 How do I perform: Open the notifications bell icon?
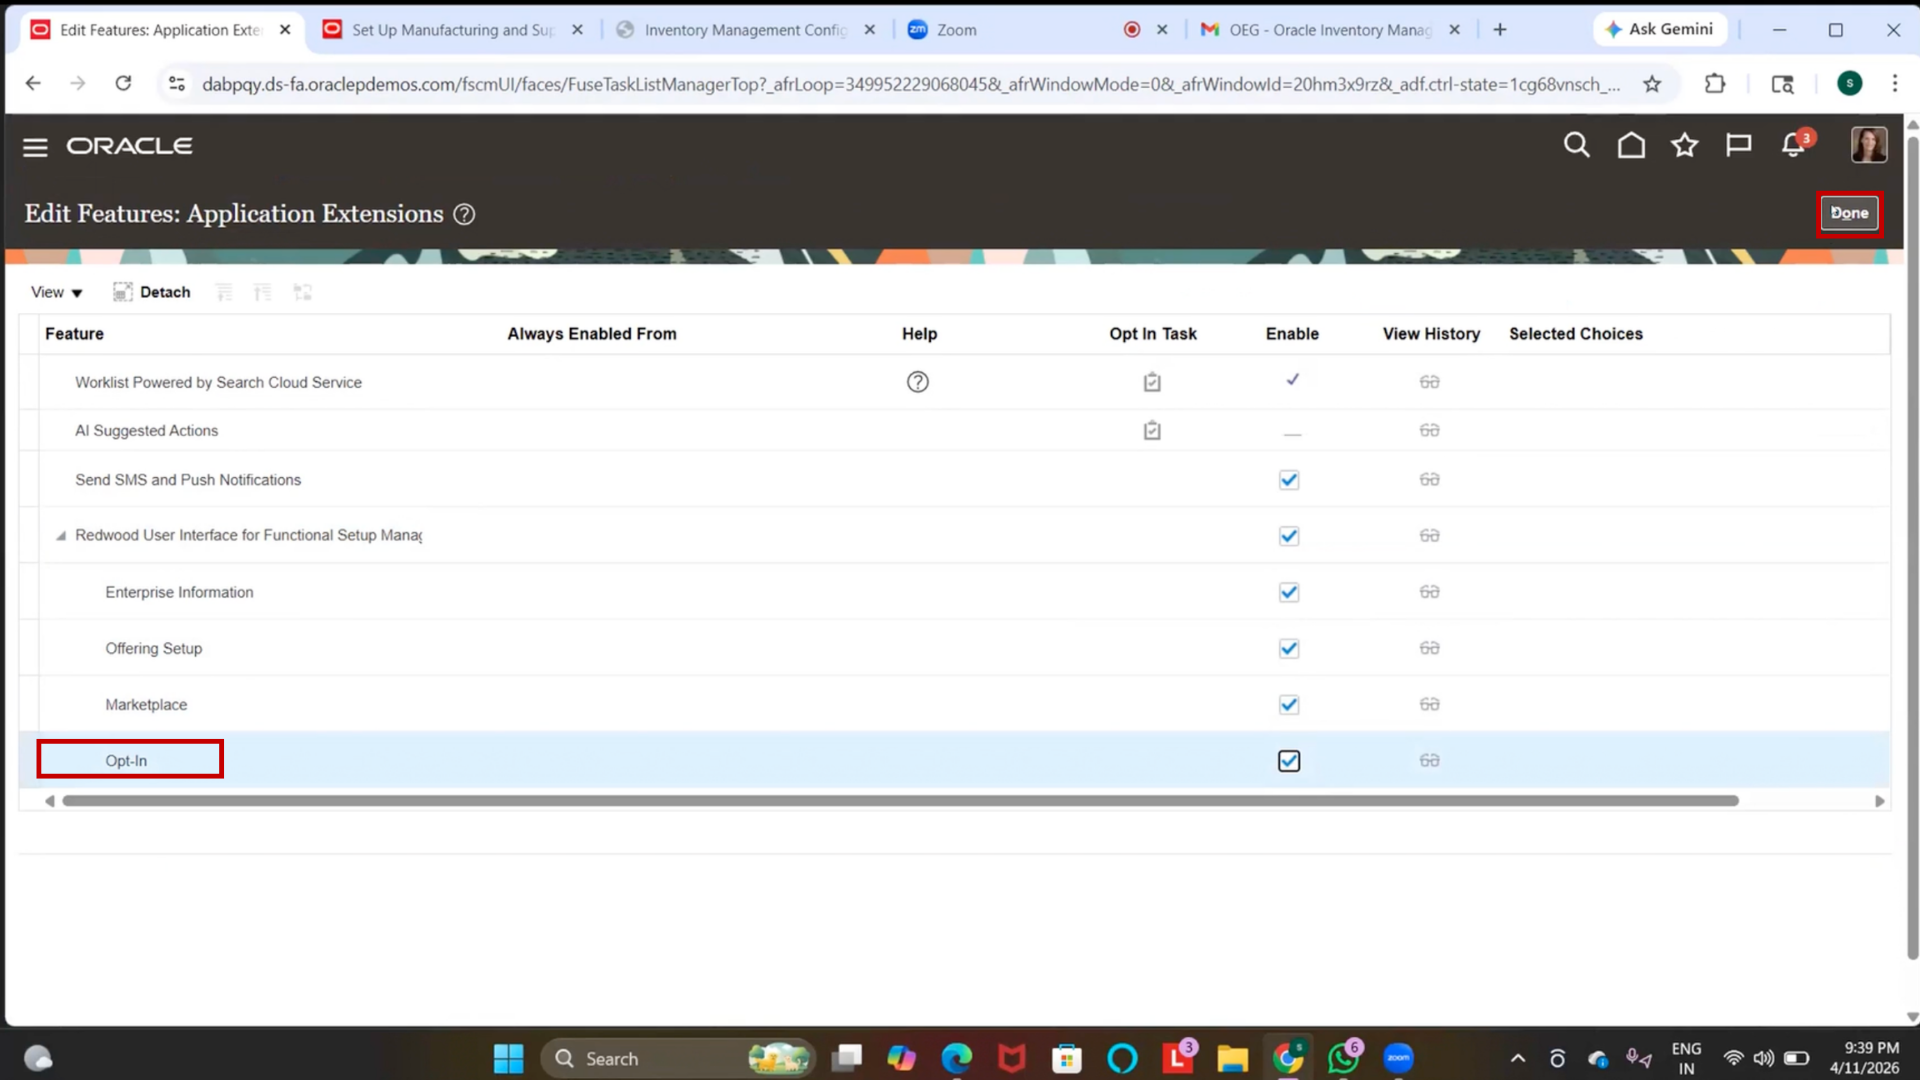(1794, 146)
